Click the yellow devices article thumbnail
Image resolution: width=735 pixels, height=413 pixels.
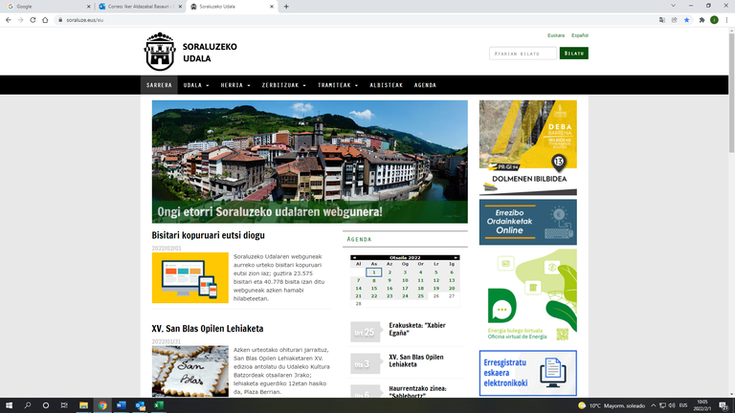pyautogui.click(x=190, y=278)
